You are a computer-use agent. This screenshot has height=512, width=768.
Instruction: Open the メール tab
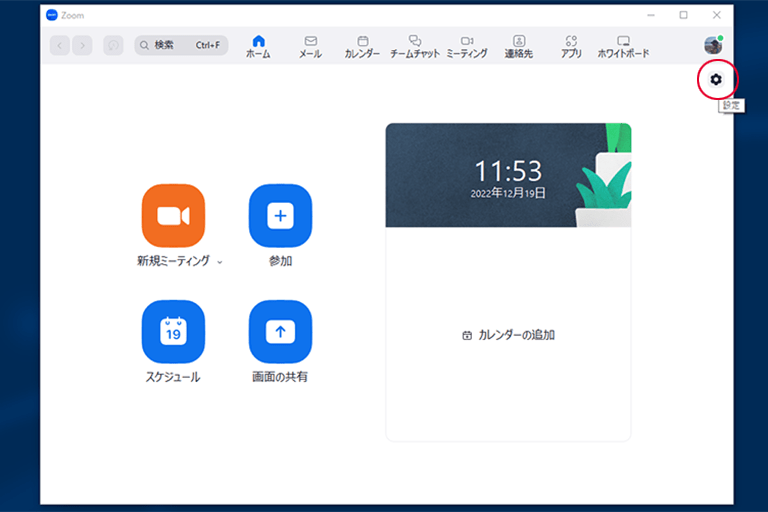(x=311, y=47)
